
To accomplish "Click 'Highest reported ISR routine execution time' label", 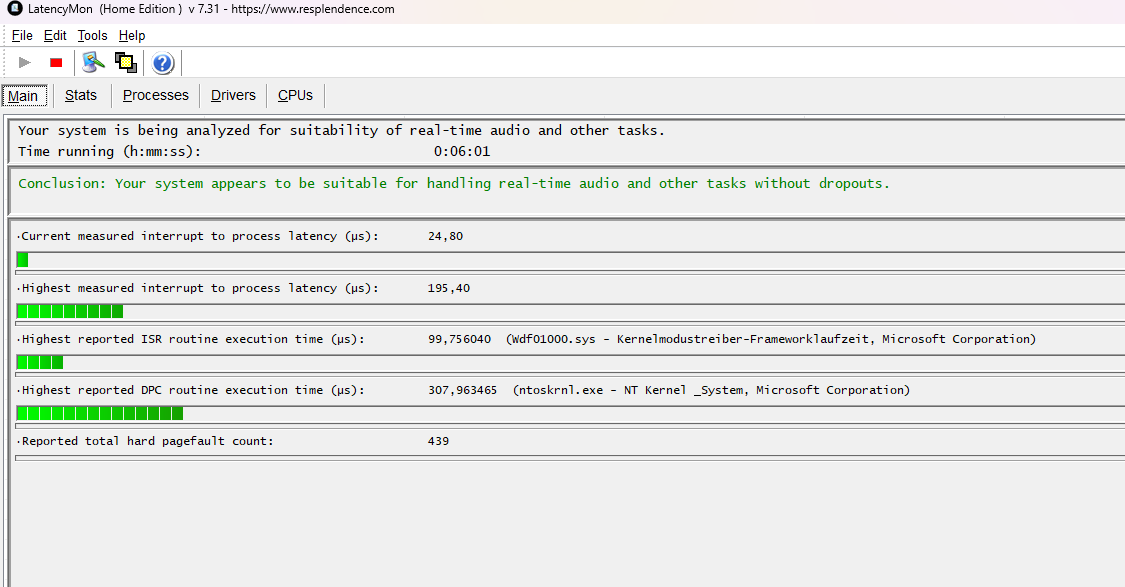I will pos(193,339).
